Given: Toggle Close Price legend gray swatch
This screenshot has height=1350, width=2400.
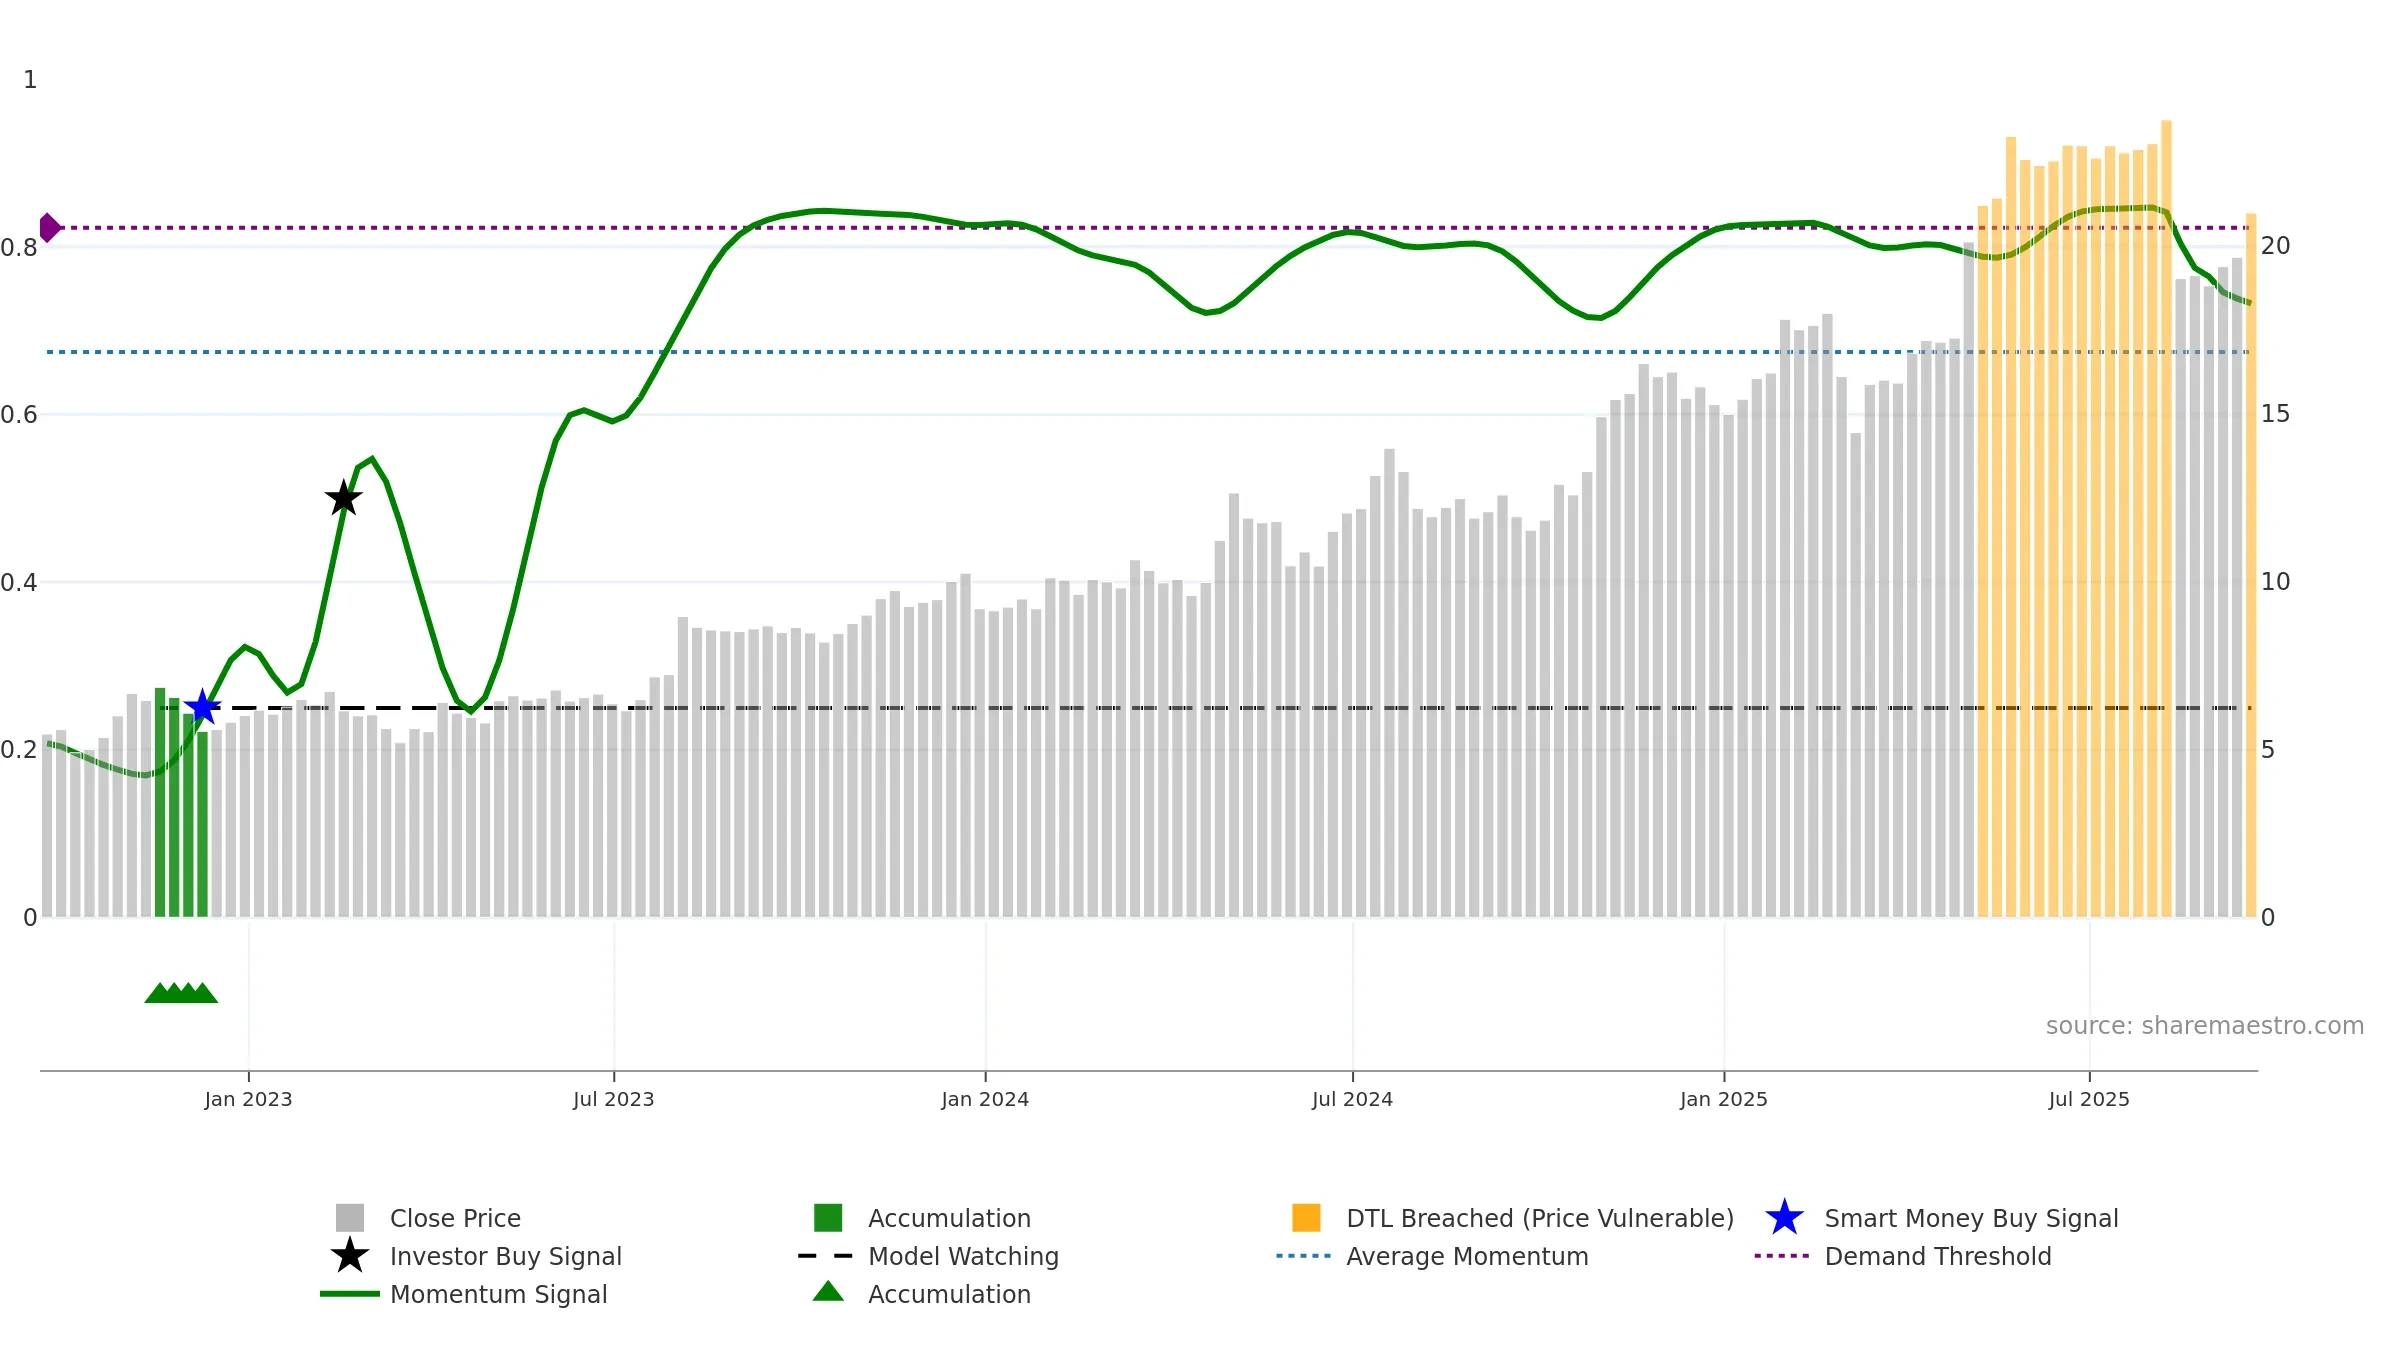Looking at the screenshot, I should (350, 1218).
